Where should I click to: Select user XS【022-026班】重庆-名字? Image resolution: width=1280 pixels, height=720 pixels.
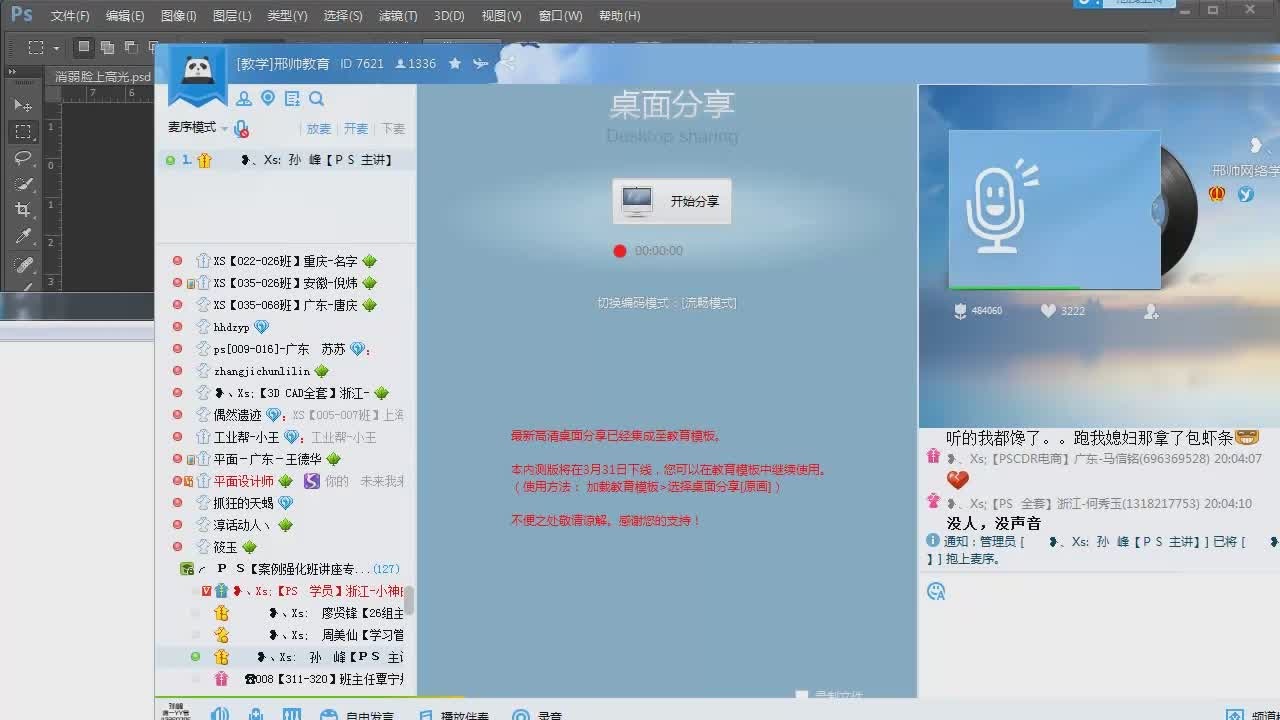click(285, 261)
